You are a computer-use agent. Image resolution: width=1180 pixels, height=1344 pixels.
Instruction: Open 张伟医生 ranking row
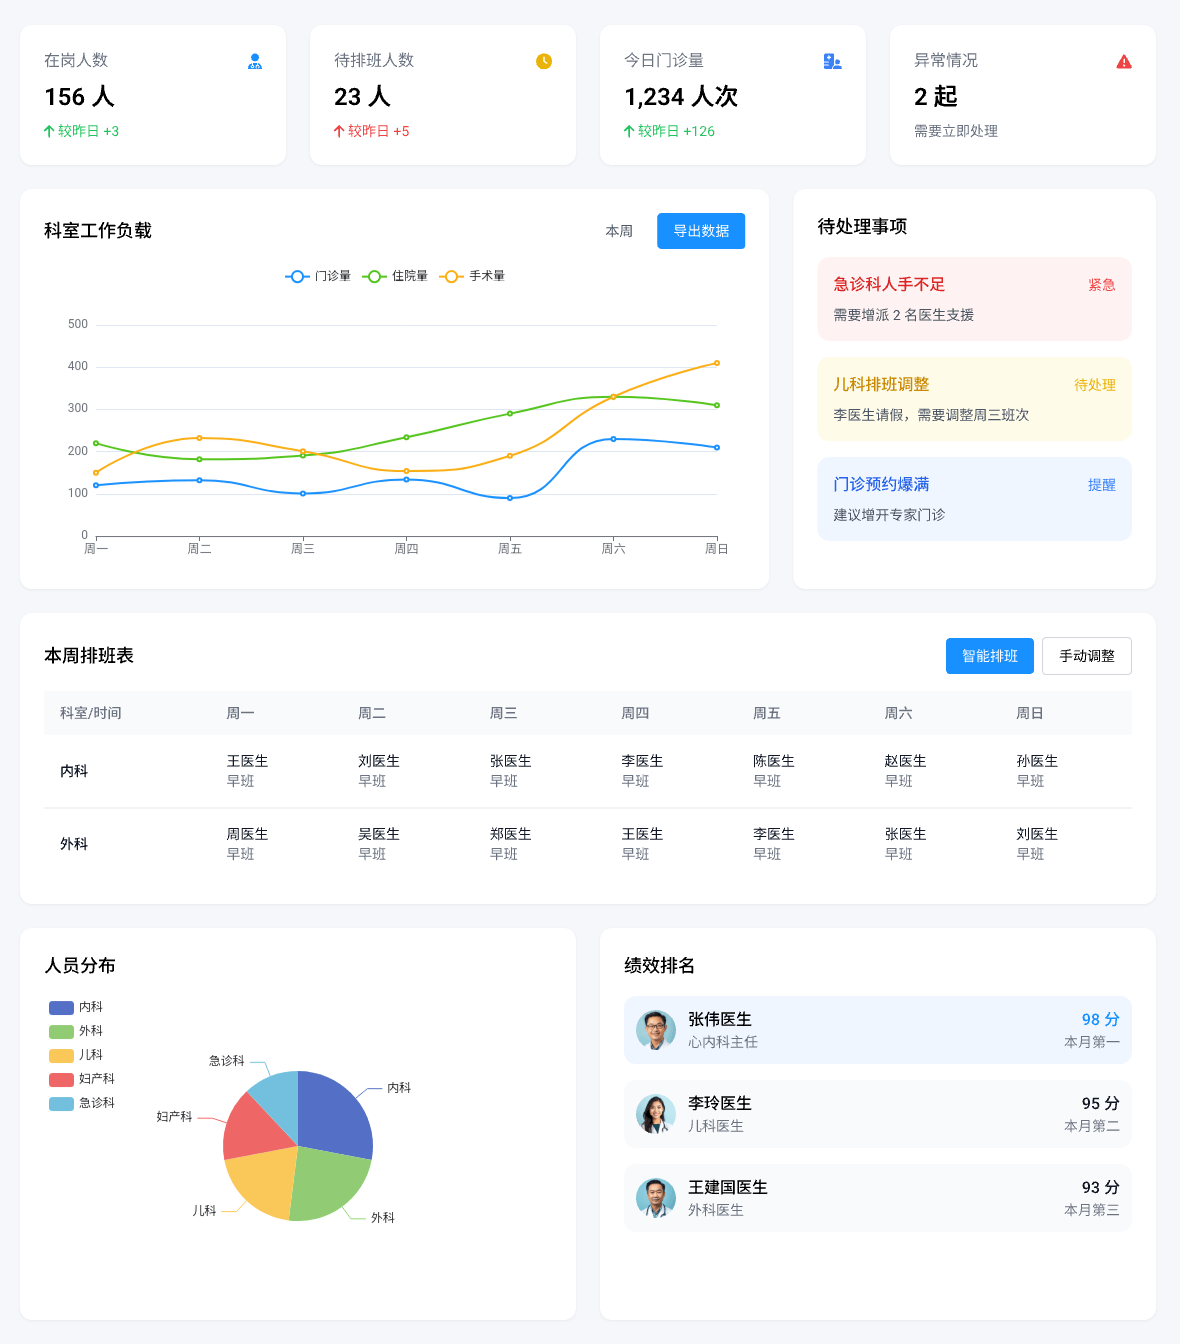coord(878,1030)
